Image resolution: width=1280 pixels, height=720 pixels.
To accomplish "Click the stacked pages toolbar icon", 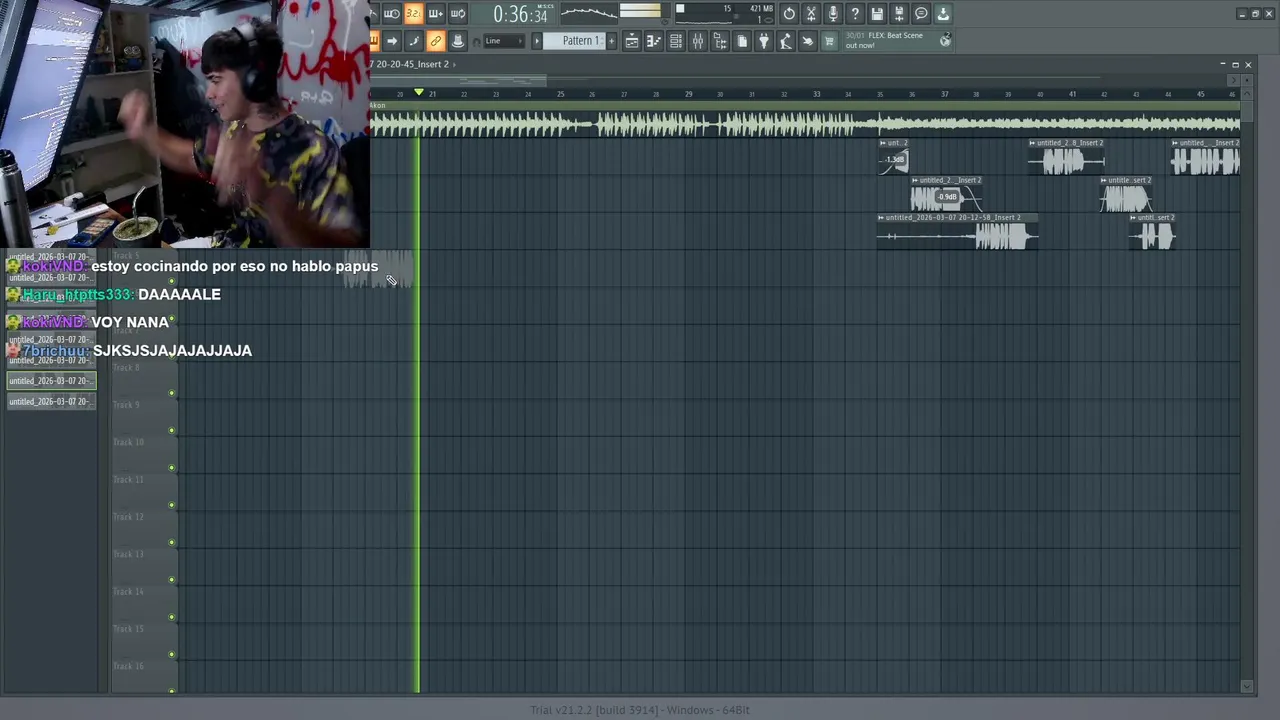I will 742,41.
